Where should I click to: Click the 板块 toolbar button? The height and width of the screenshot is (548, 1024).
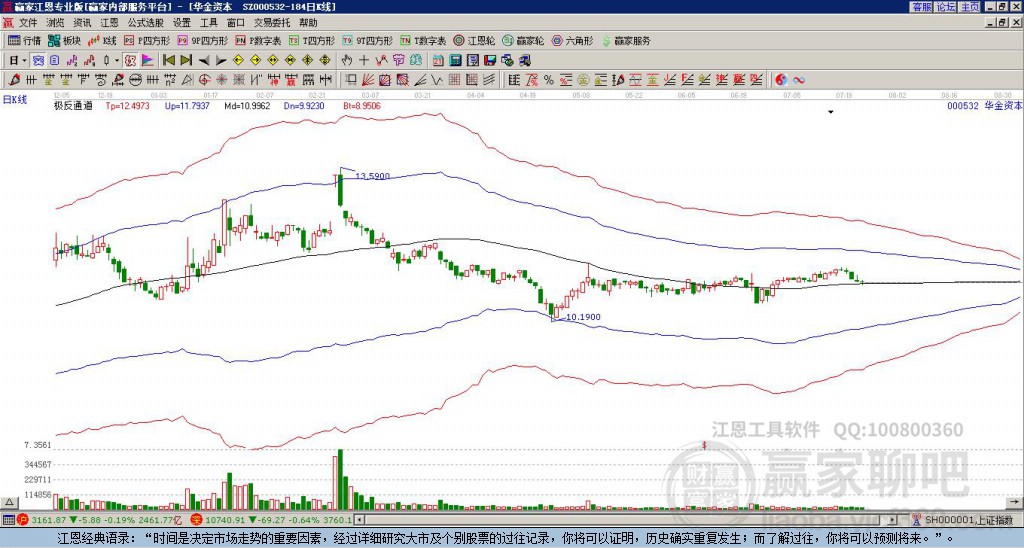click(65, 40)
